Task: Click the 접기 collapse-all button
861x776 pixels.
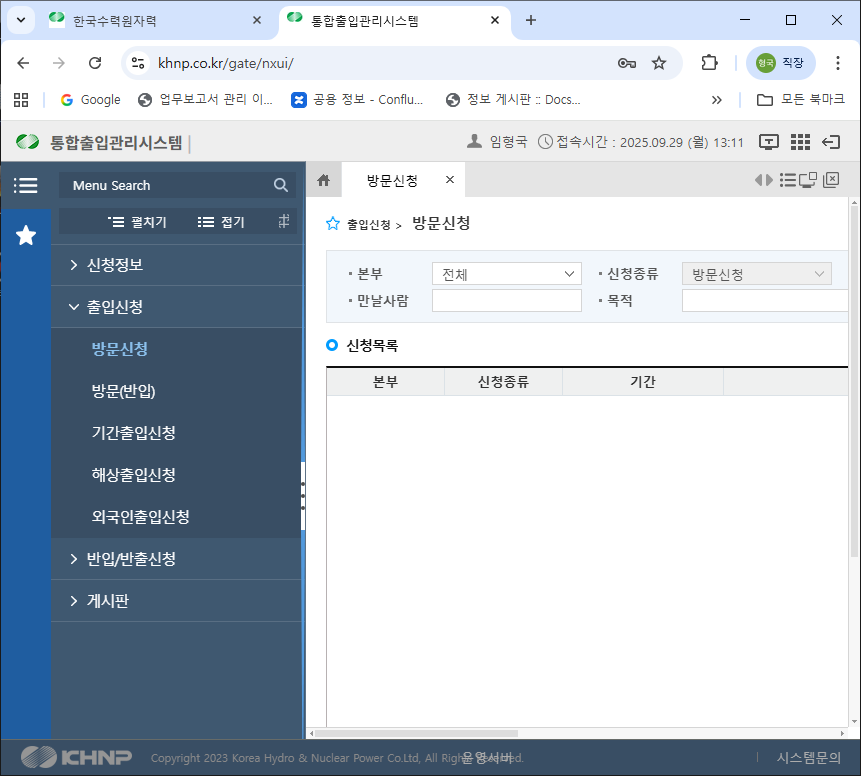Action: pyautogui.click(x=221, y=222)
